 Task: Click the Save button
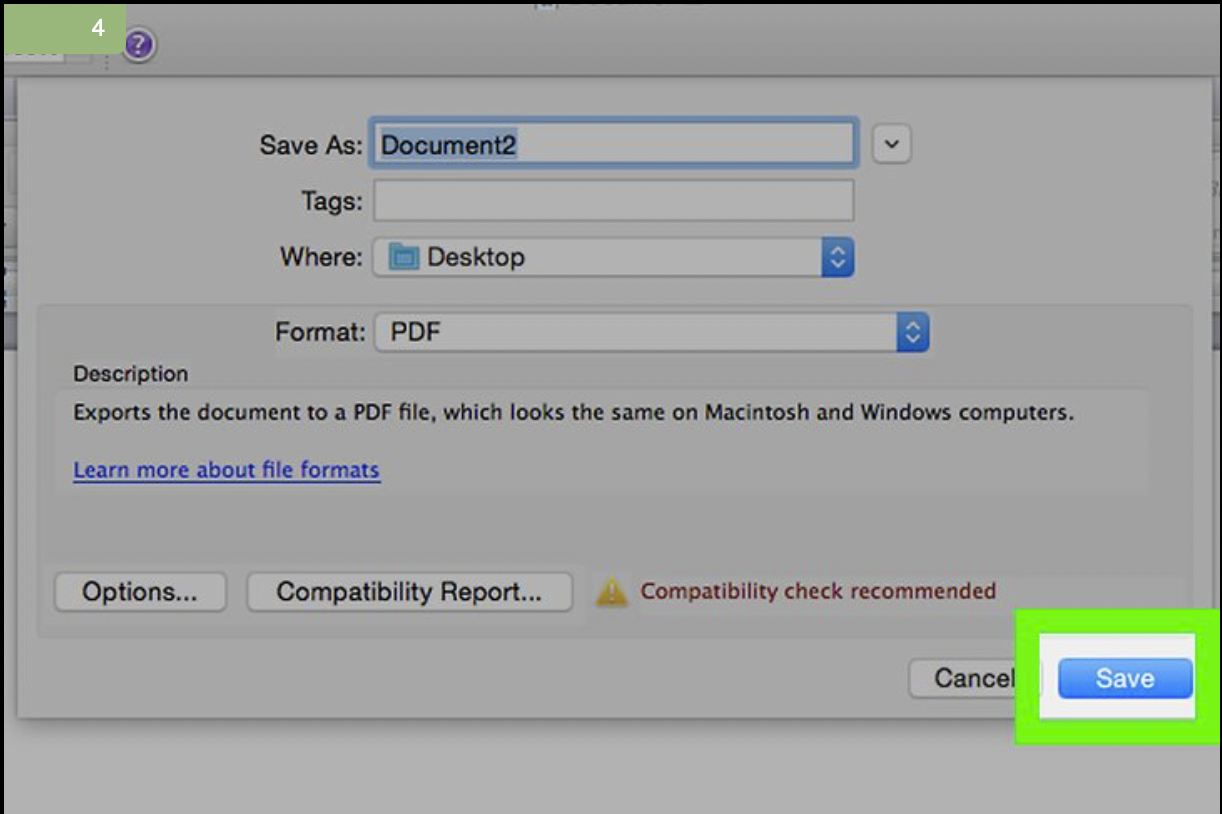coord(1124,678)
